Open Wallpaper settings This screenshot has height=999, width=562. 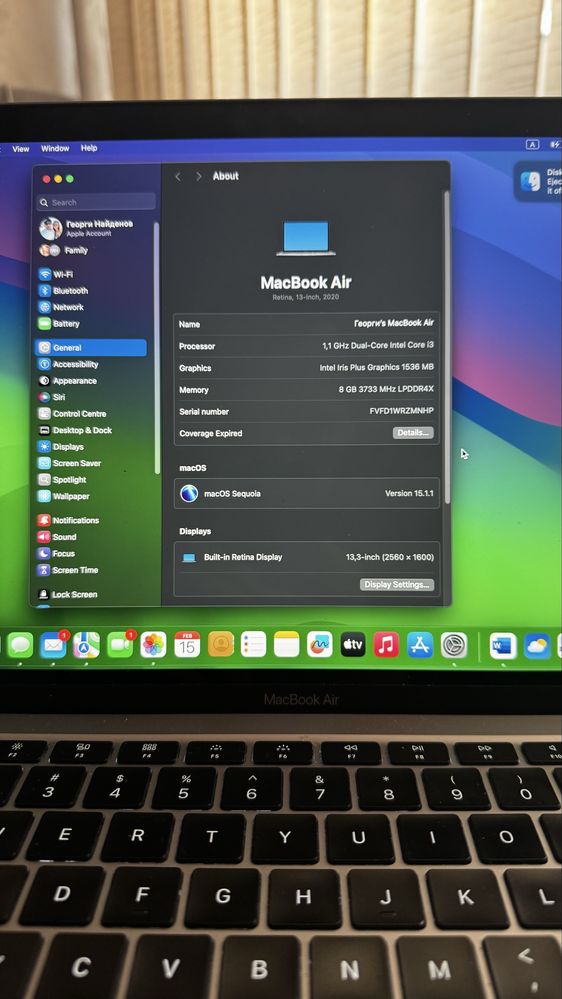point(64,496)
